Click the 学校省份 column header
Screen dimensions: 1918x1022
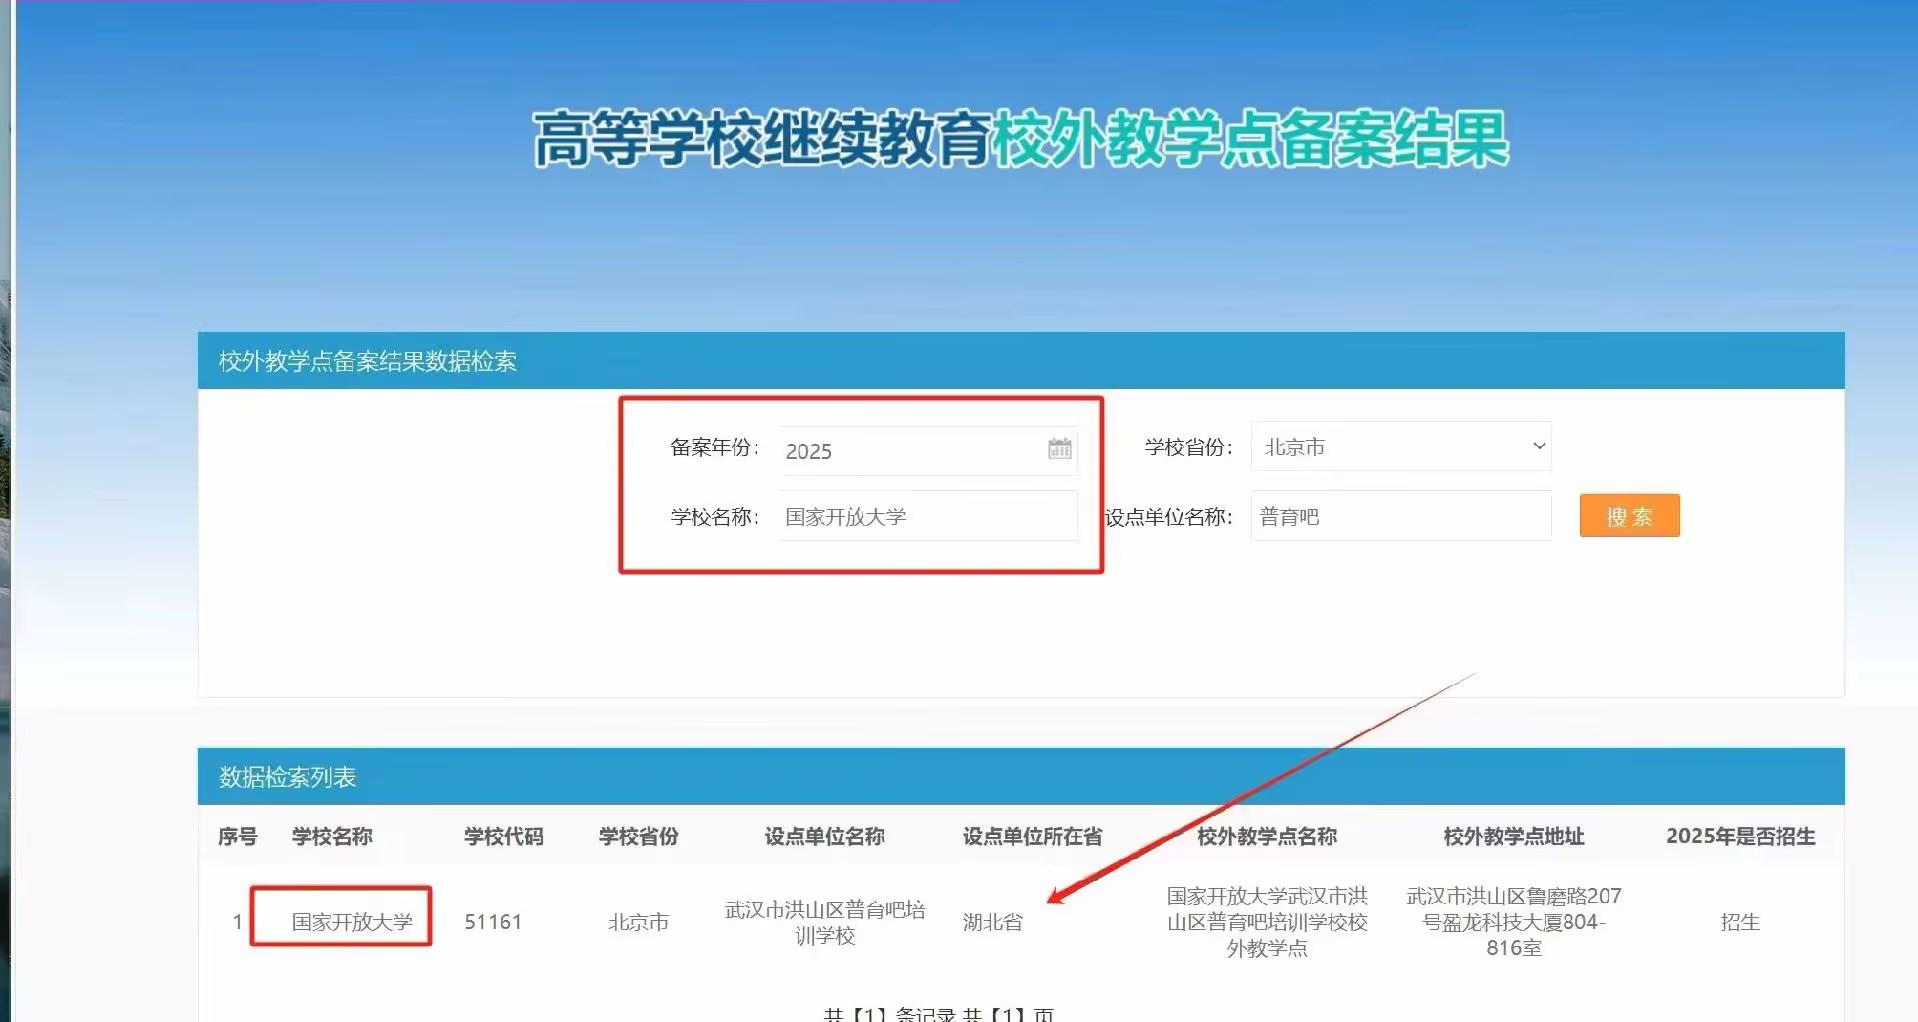click(638, 836)
